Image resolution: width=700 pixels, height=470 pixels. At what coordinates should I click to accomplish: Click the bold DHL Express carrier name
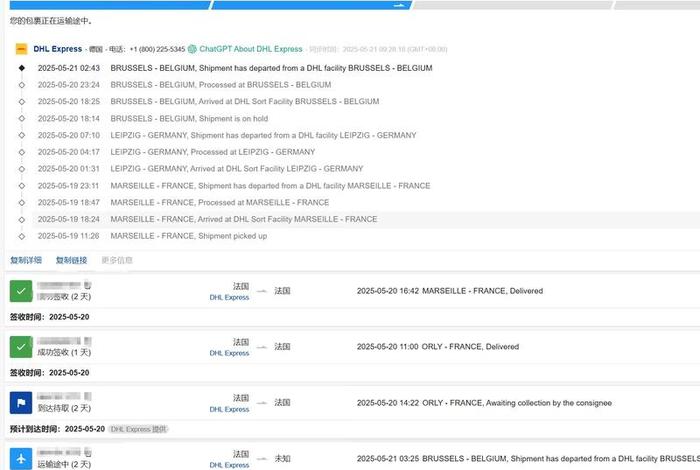(58, 48)
